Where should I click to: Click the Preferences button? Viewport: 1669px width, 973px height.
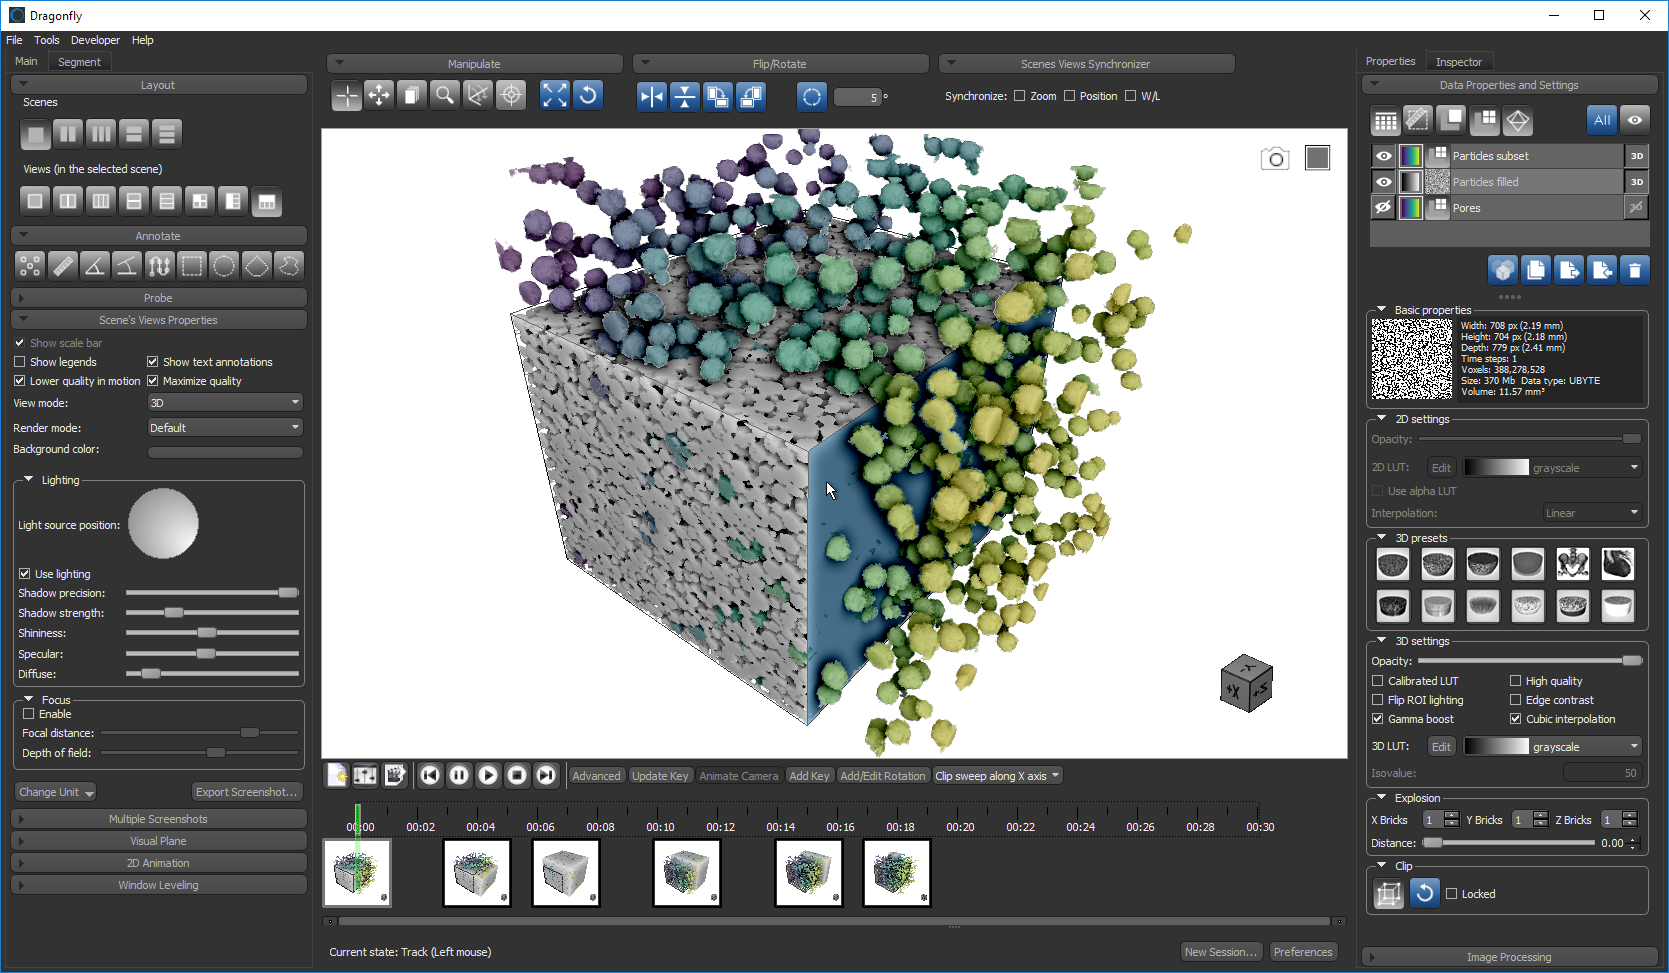click(1303, 952)
